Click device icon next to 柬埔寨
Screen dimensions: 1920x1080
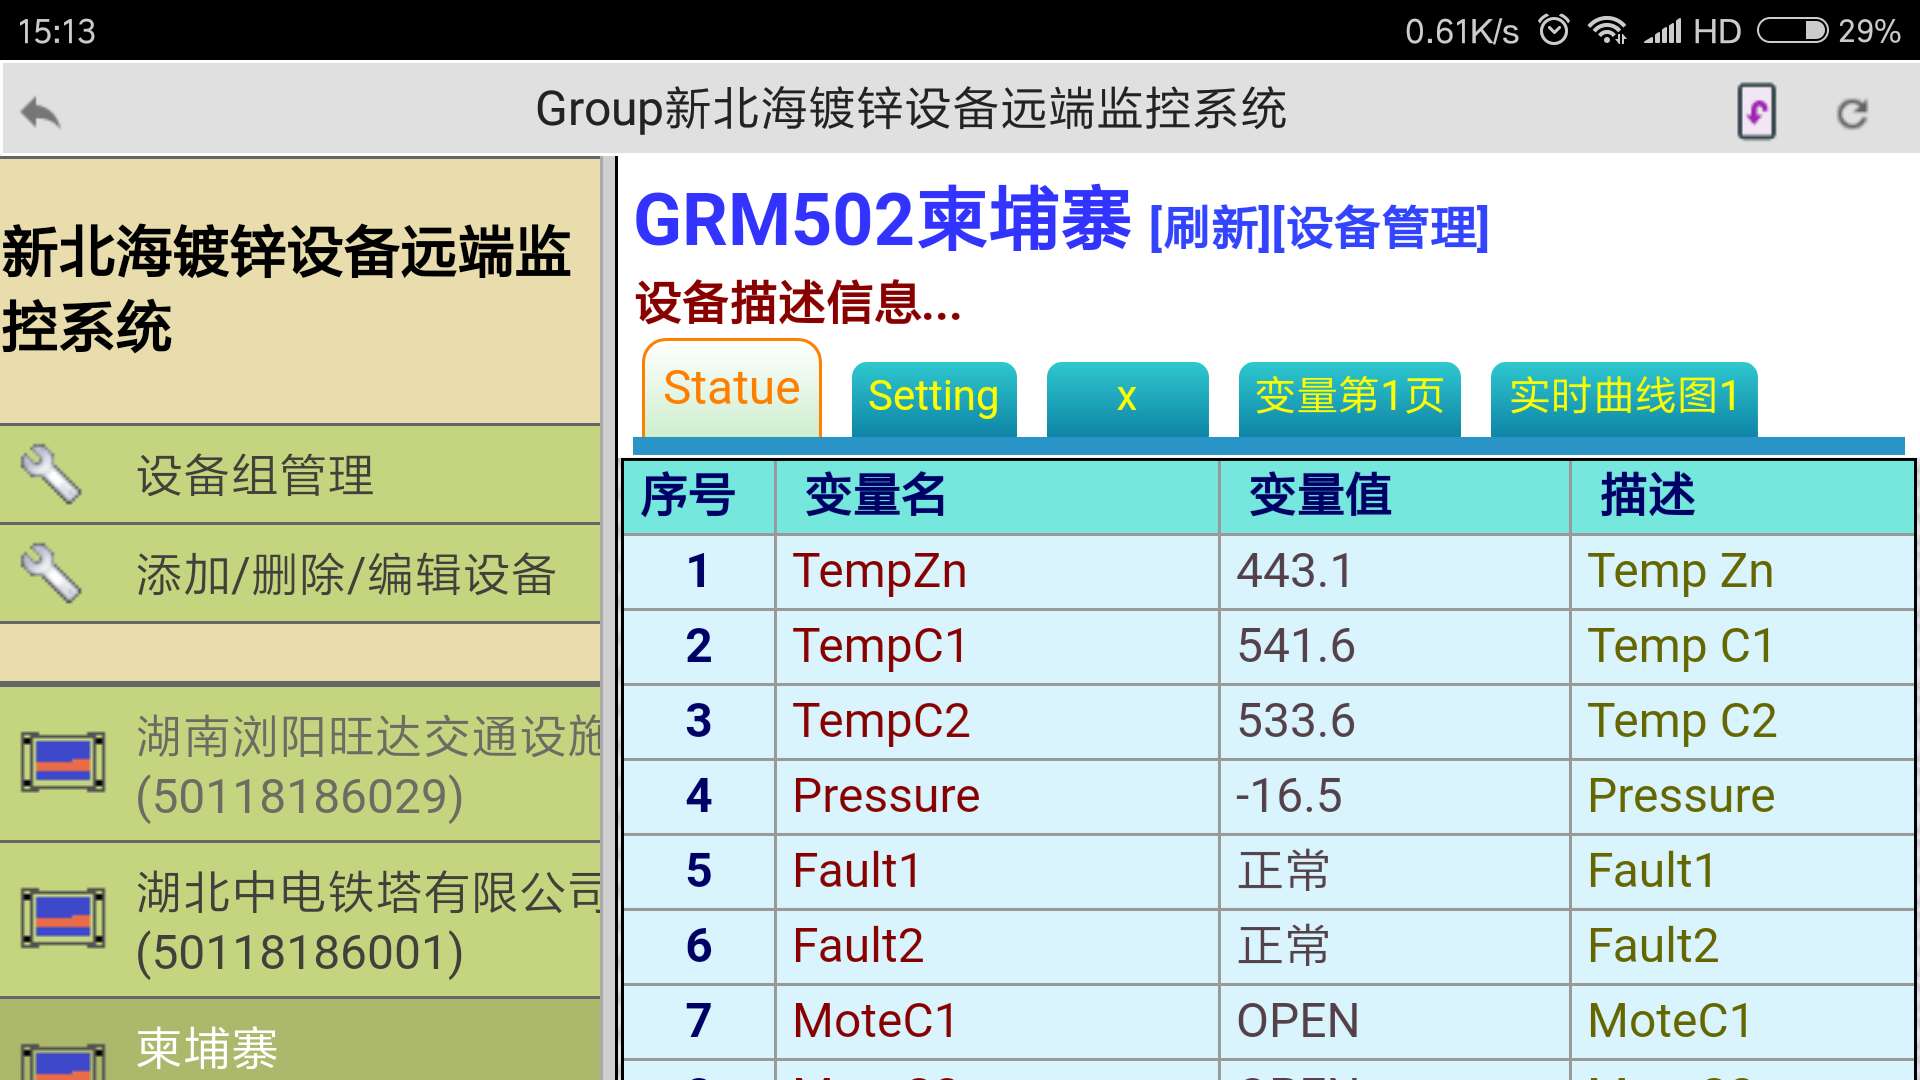pos(63,1060)
